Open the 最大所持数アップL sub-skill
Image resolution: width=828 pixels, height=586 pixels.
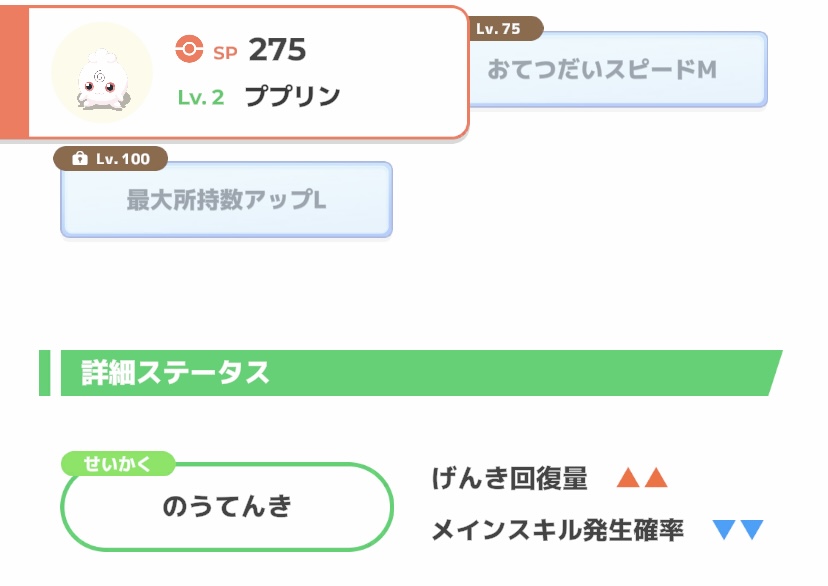point(226,200)
